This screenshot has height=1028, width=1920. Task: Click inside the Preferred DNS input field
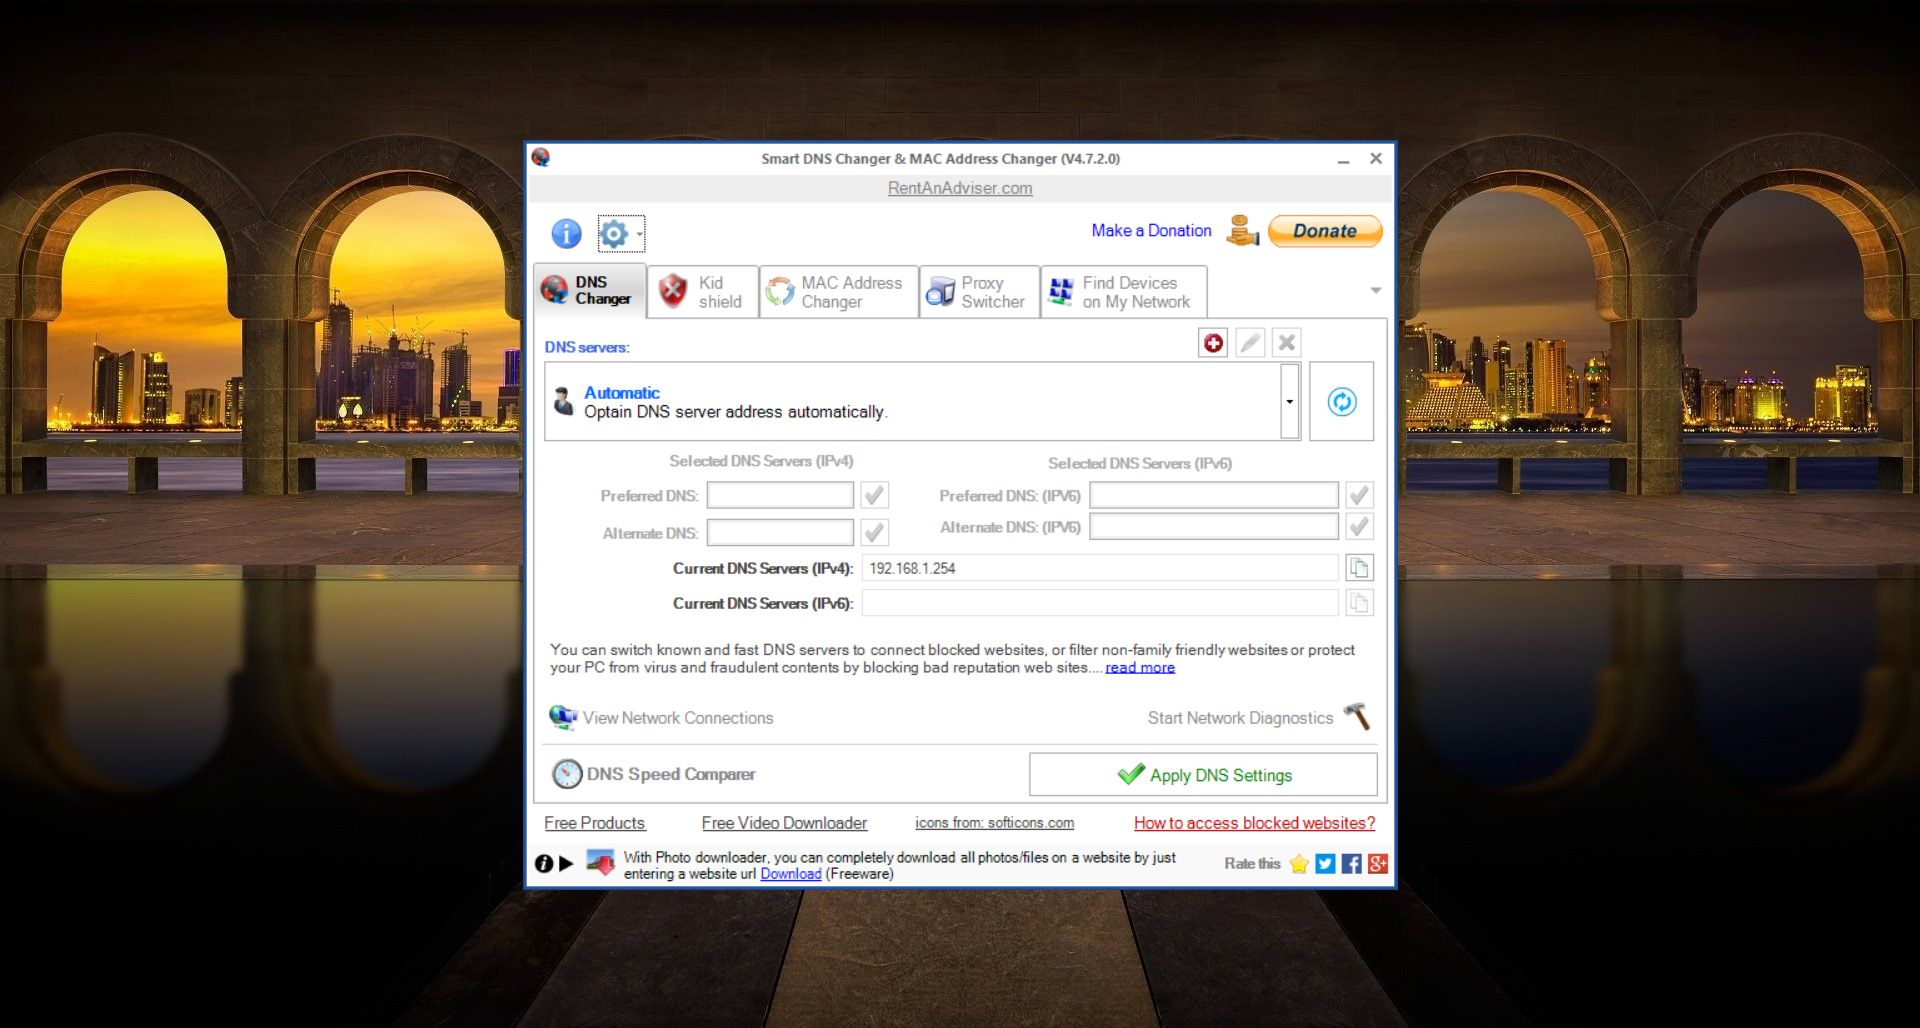pyautogui.click(x=779, y=494)
